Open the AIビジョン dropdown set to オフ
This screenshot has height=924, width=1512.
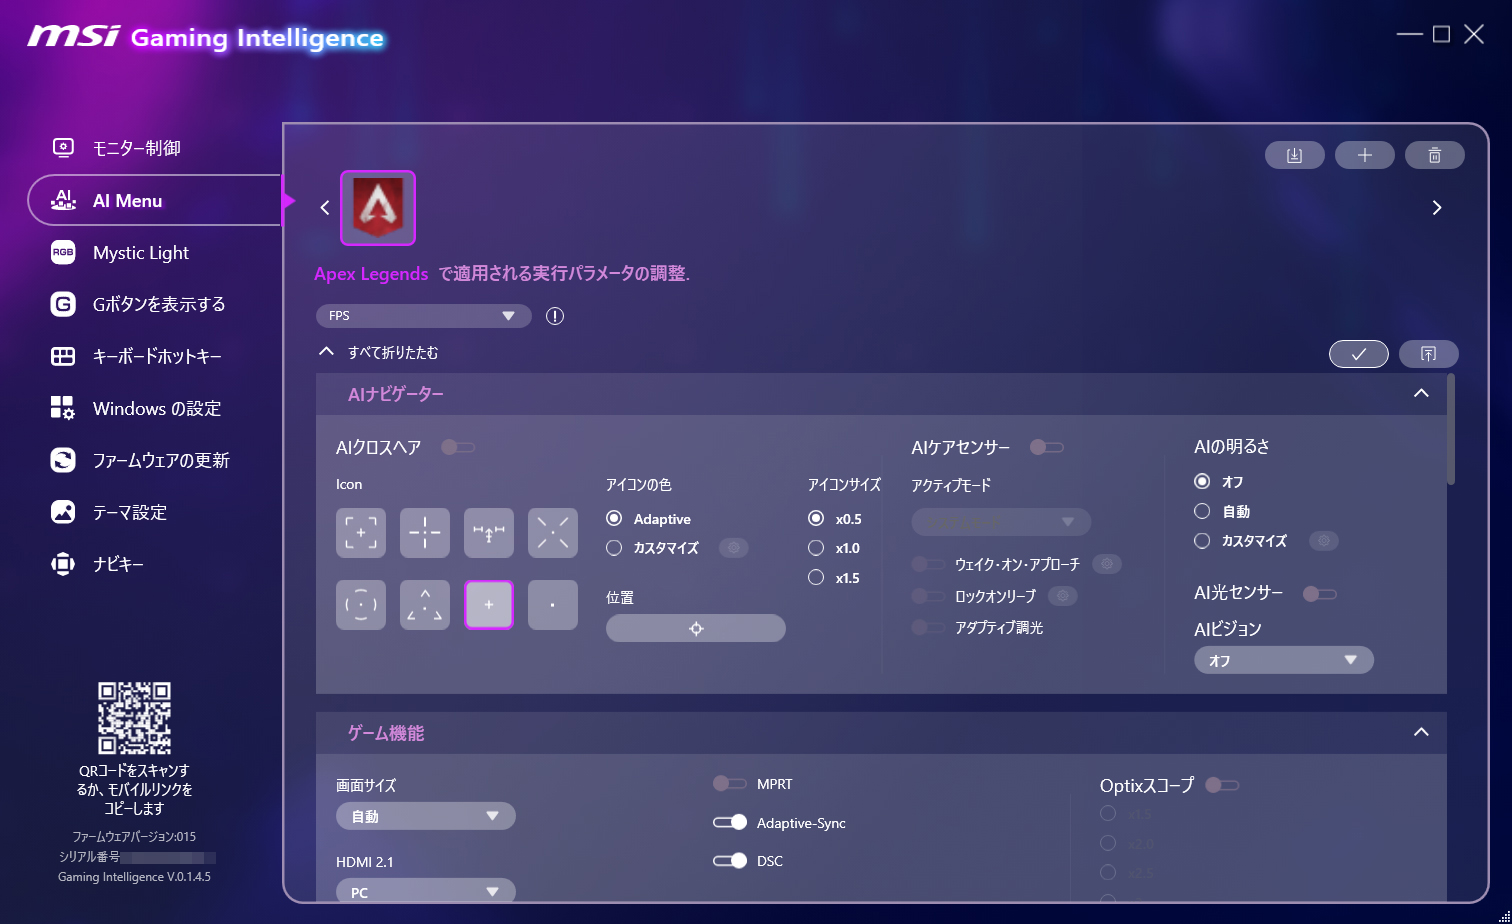(1283, 660)
